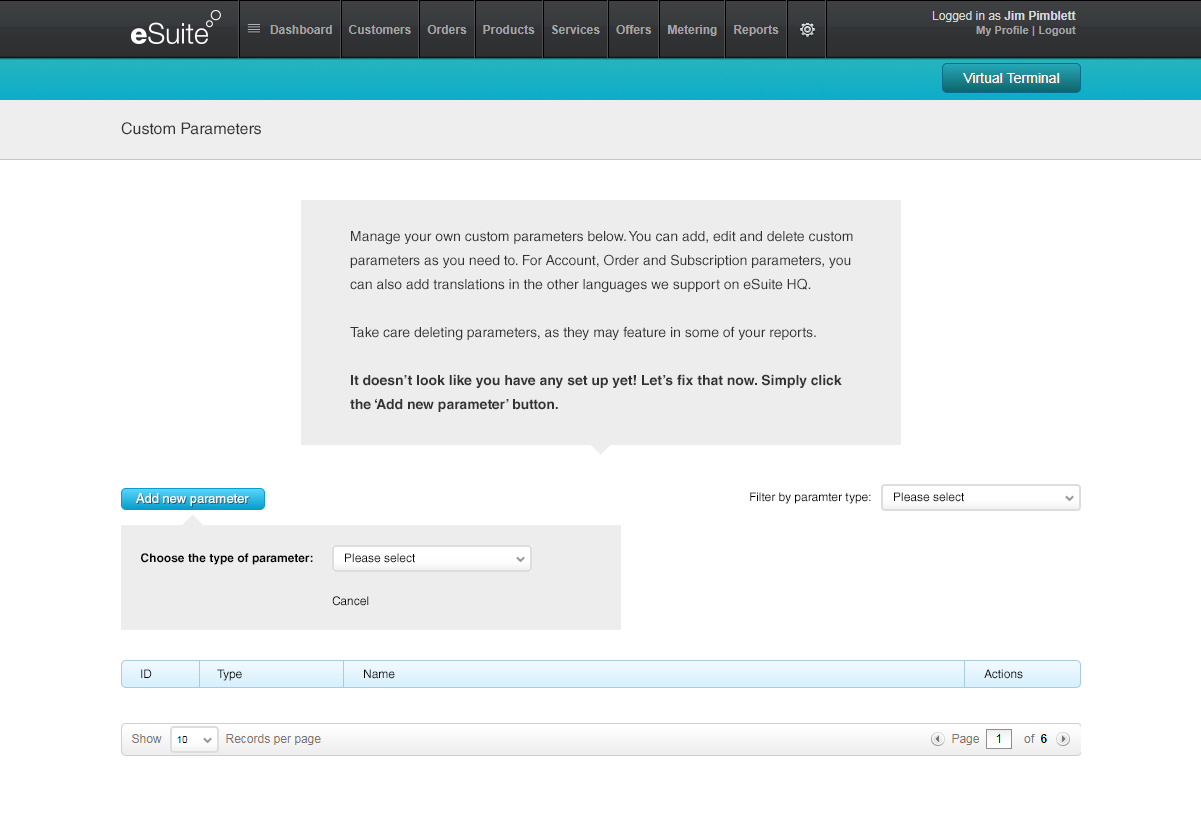Click the page number input field
Screen dimensions: 1201x828
[998, 739]
